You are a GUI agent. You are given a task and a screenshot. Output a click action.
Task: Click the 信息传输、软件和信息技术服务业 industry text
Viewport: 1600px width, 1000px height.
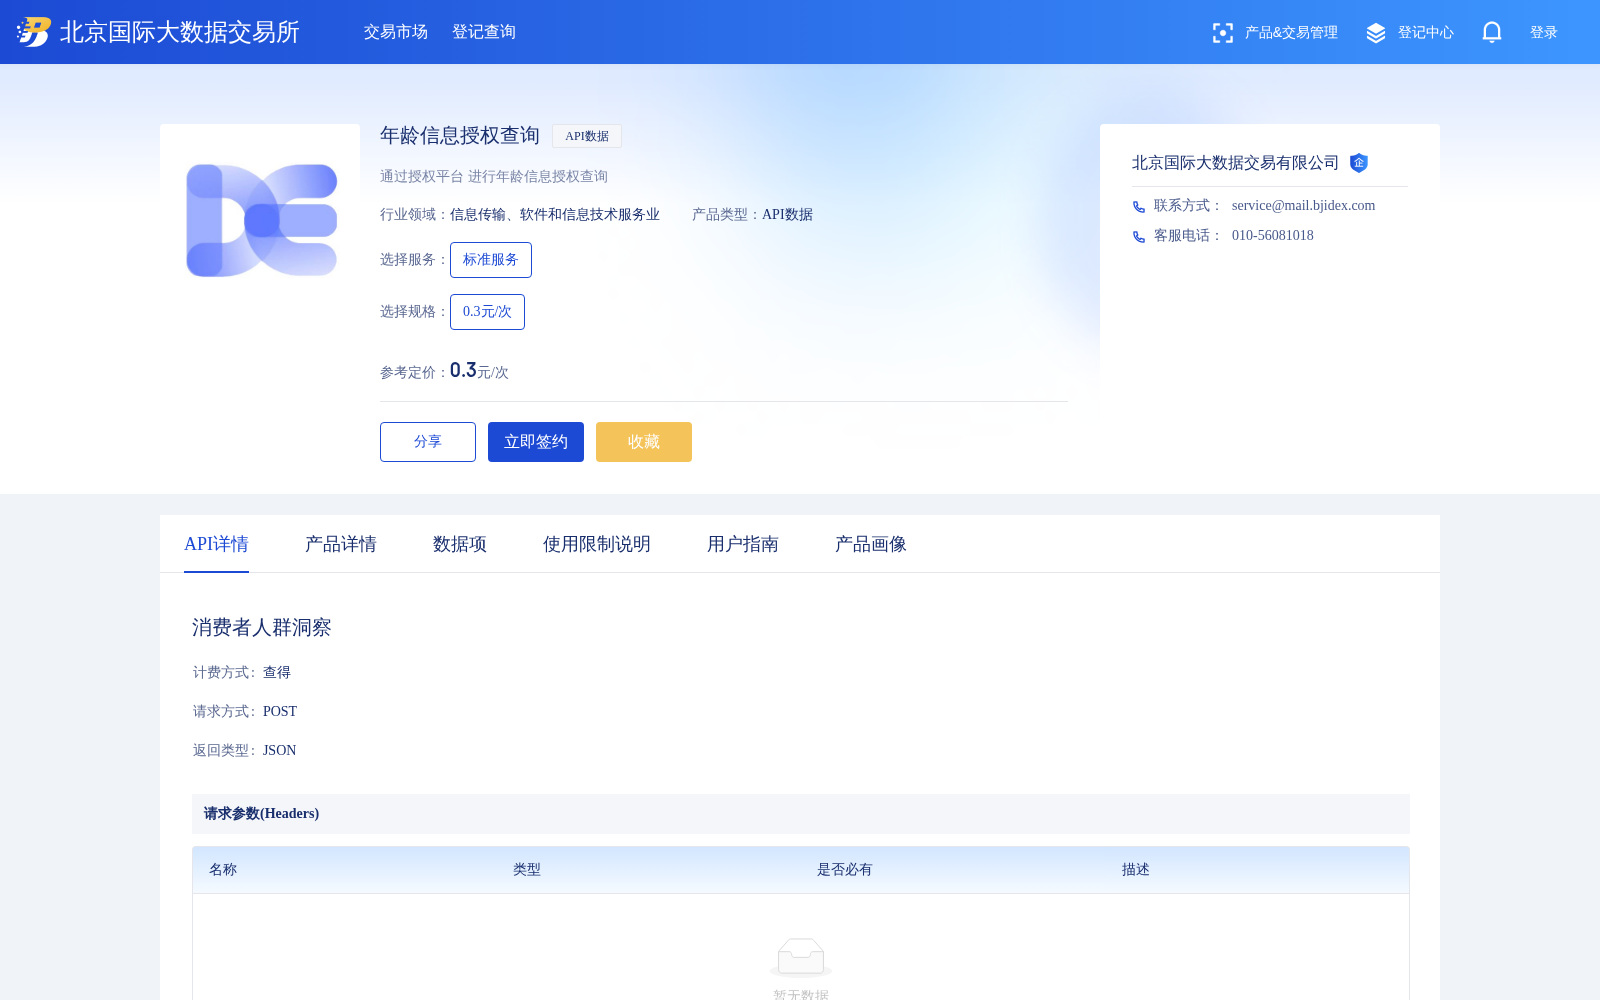(555, 215)
